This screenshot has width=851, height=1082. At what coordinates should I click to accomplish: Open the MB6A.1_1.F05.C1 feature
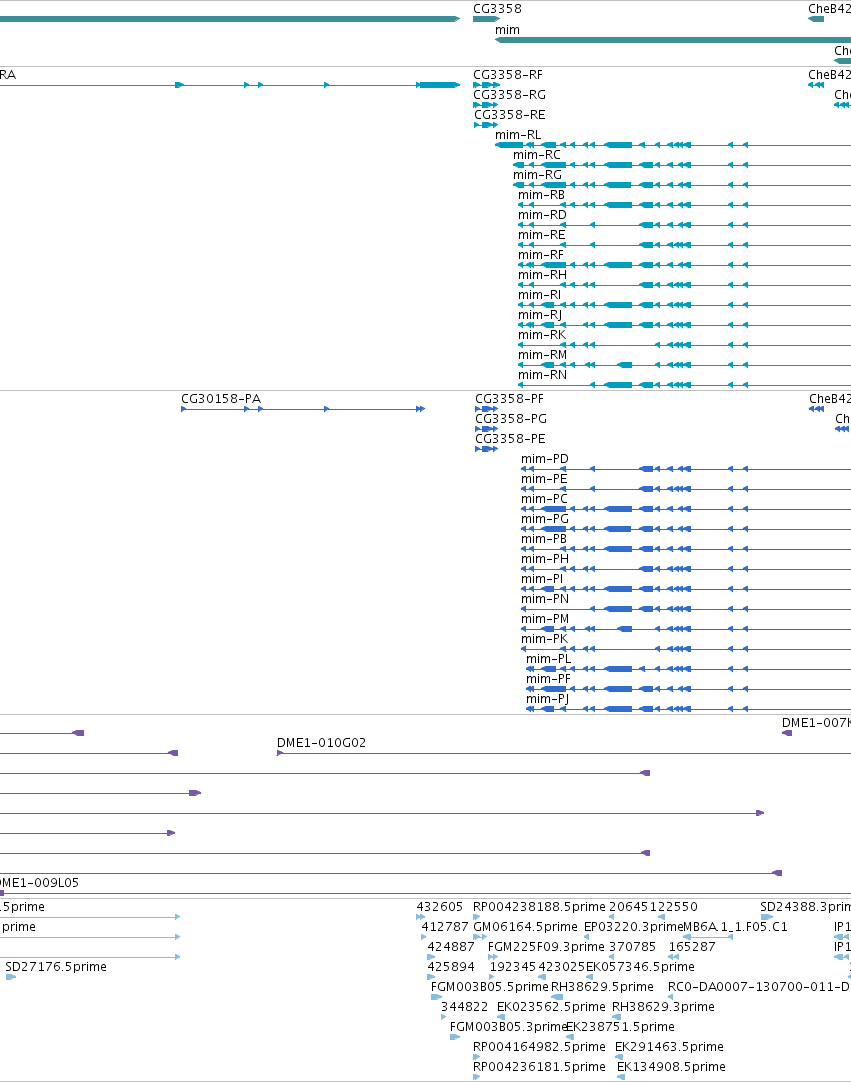point(735,927)
